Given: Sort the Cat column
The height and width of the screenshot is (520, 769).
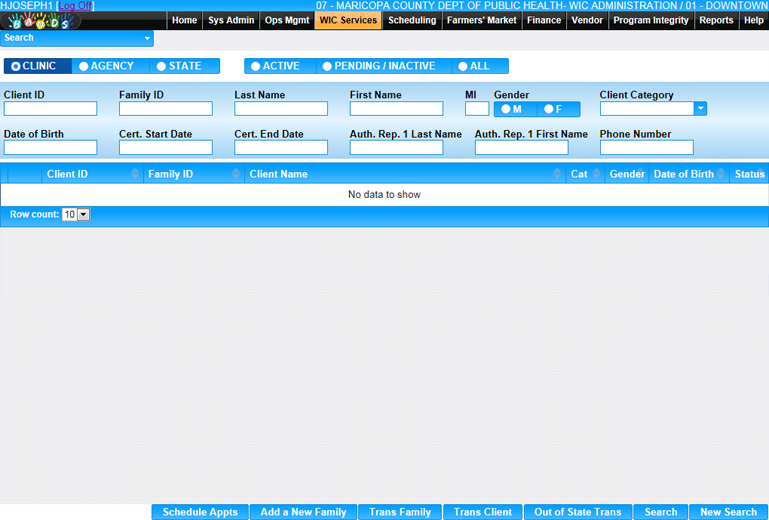Looking at the screenshot, I should [x=596, y=174].
